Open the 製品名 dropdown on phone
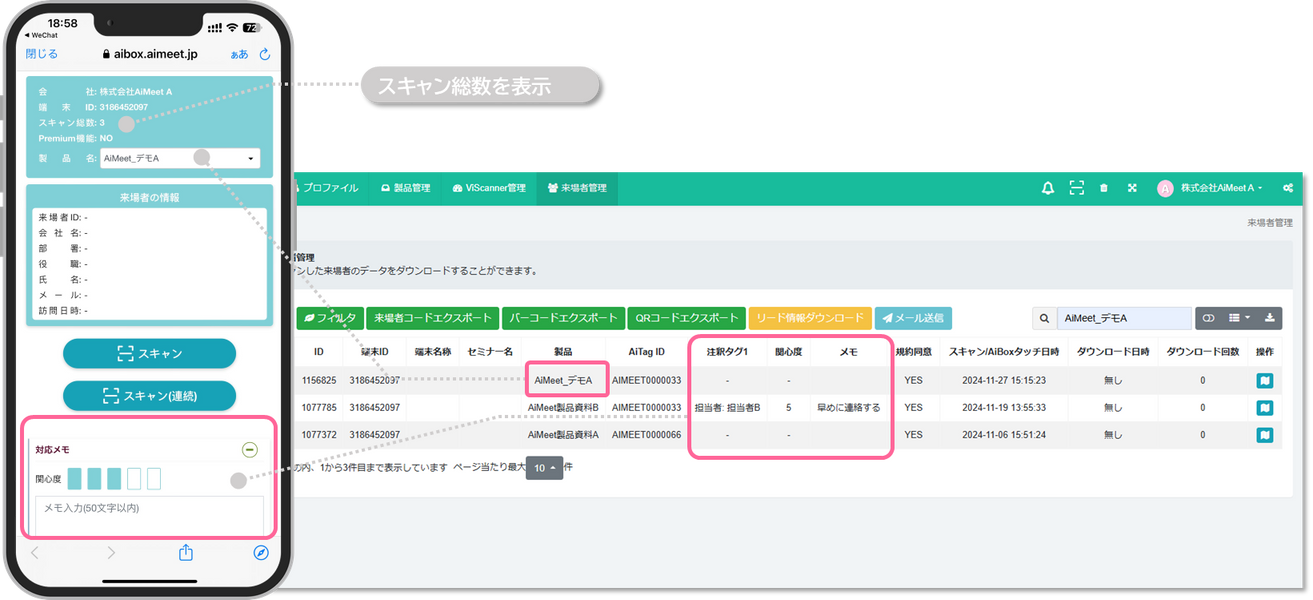Screen dimensions: 1313x600 (x=180, y=158)
